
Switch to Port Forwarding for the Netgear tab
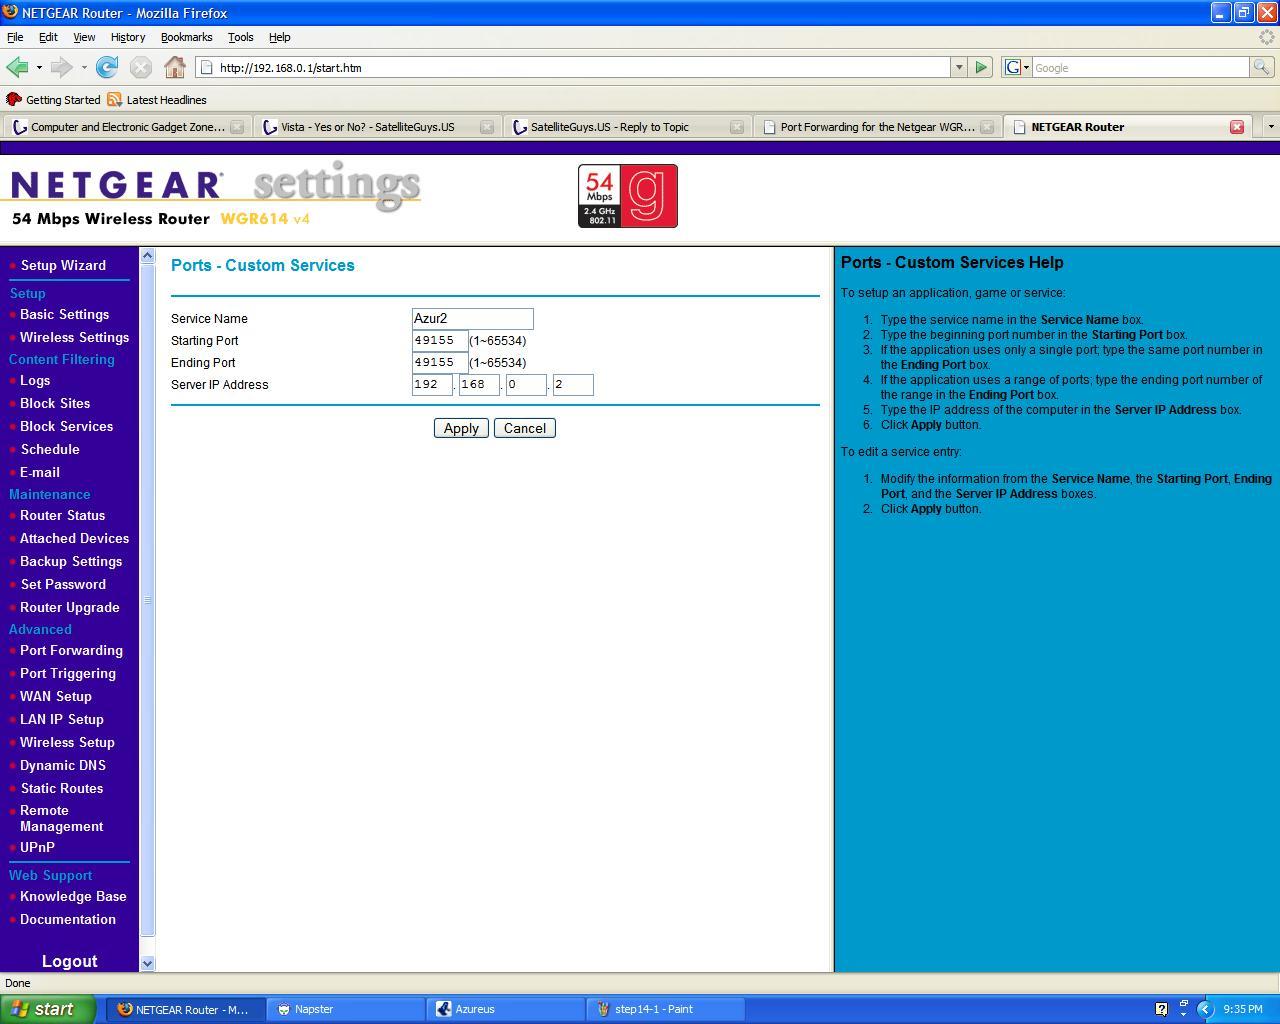tap(876, 127)
